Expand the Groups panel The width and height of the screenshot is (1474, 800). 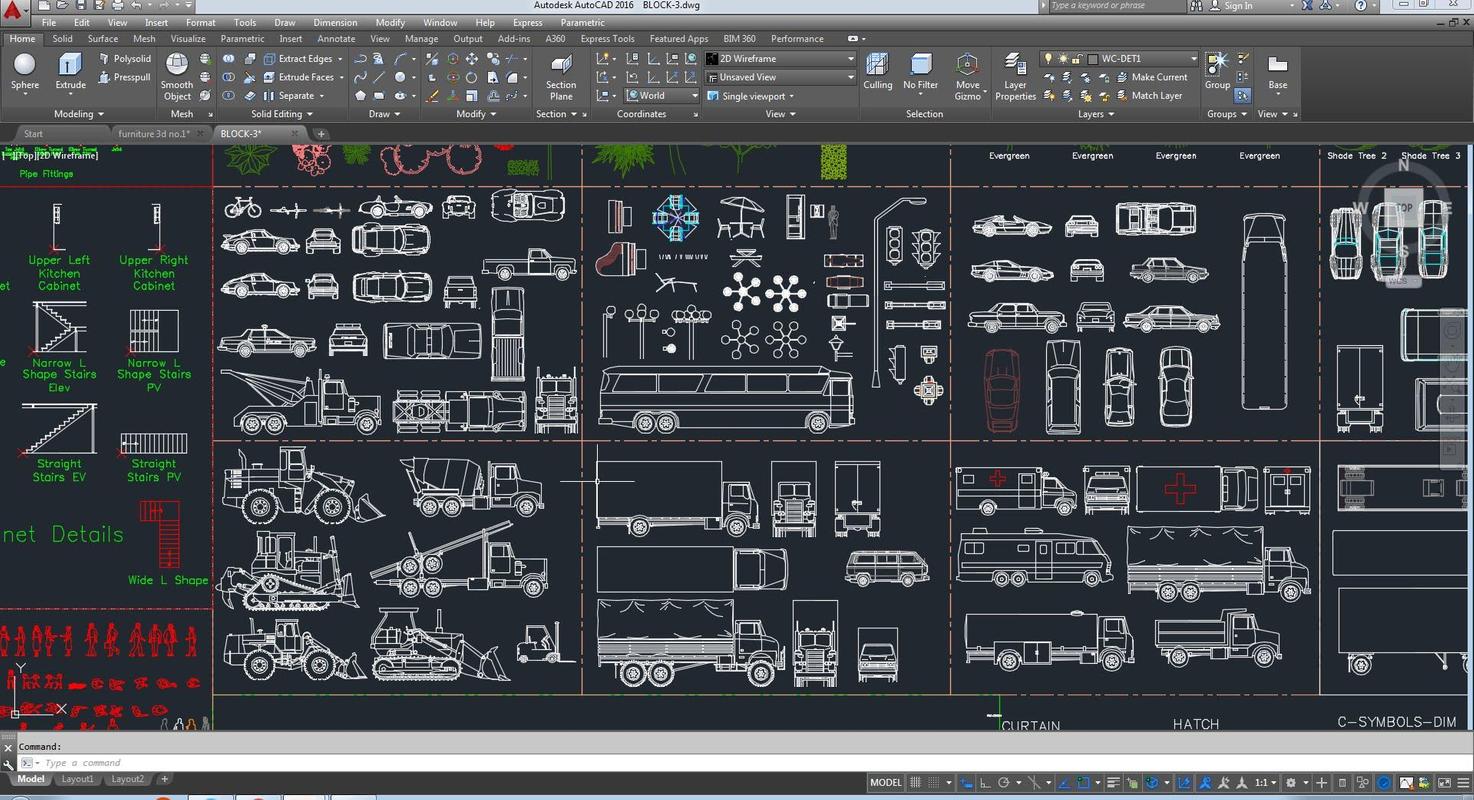point(1227,114)
